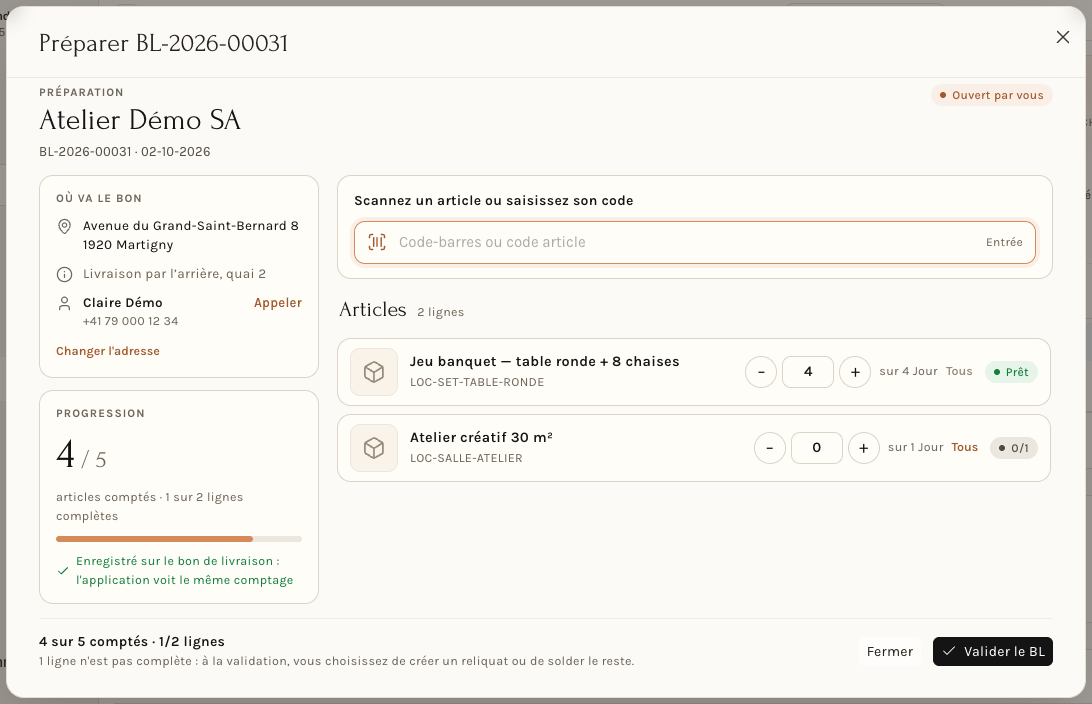Select Tous for Atelier créatif line
The image size is (1092, 704).
click(x=965, y=447)
